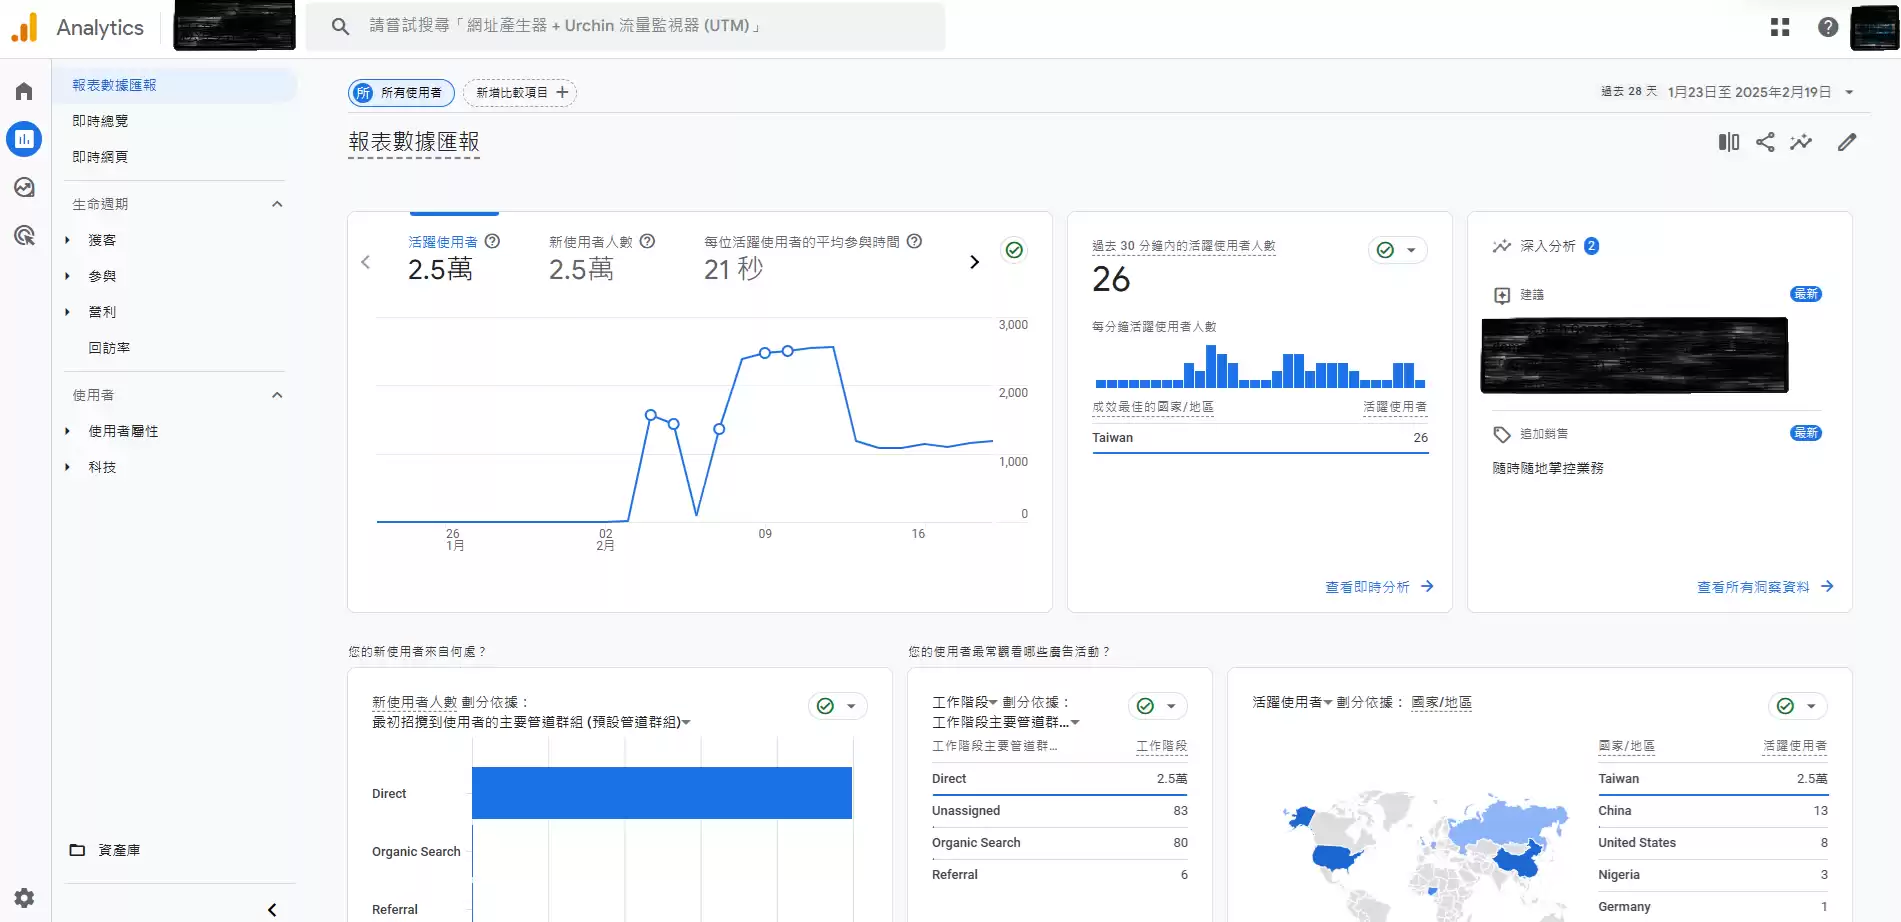Open the Google apps grid

point(1780,27)
